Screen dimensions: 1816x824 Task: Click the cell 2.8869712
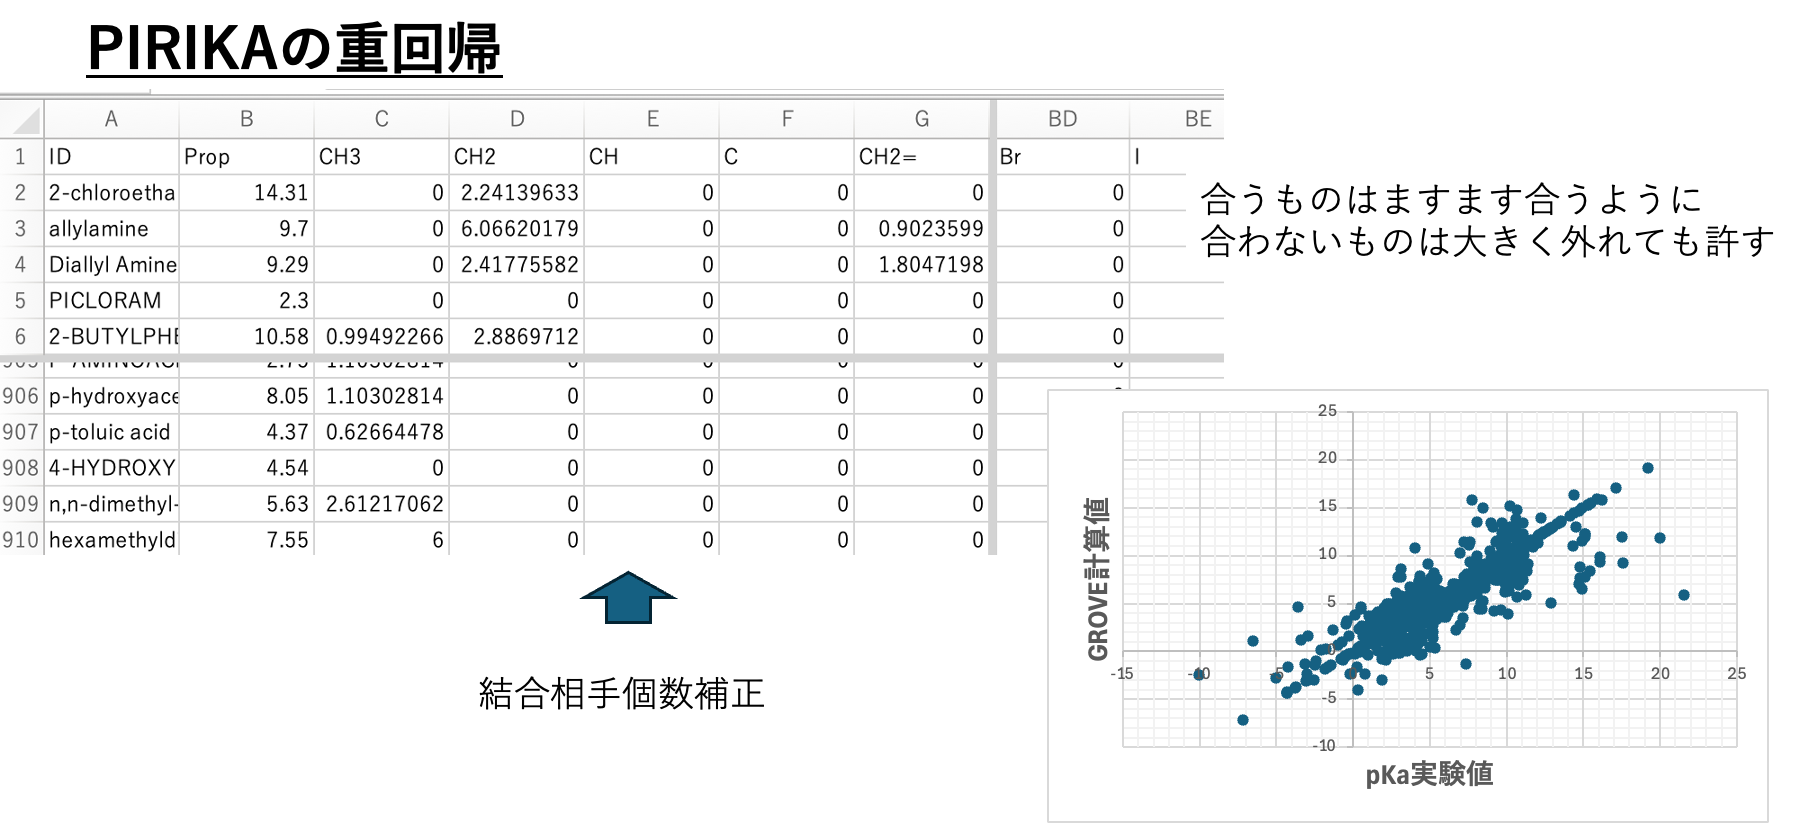click(x=516, y=336)
